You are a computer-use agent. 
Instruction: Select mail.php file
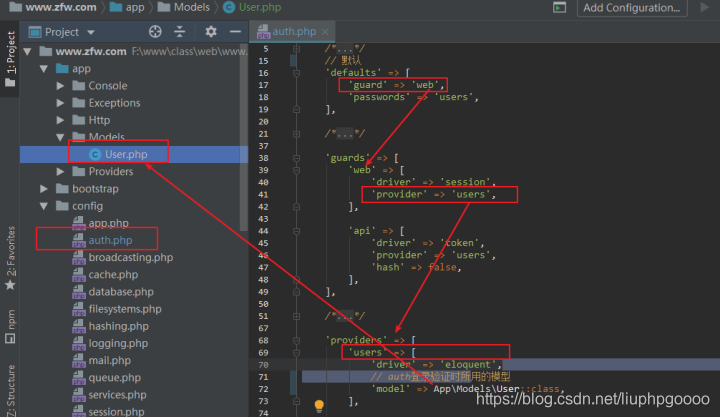(x=101, y=361)
